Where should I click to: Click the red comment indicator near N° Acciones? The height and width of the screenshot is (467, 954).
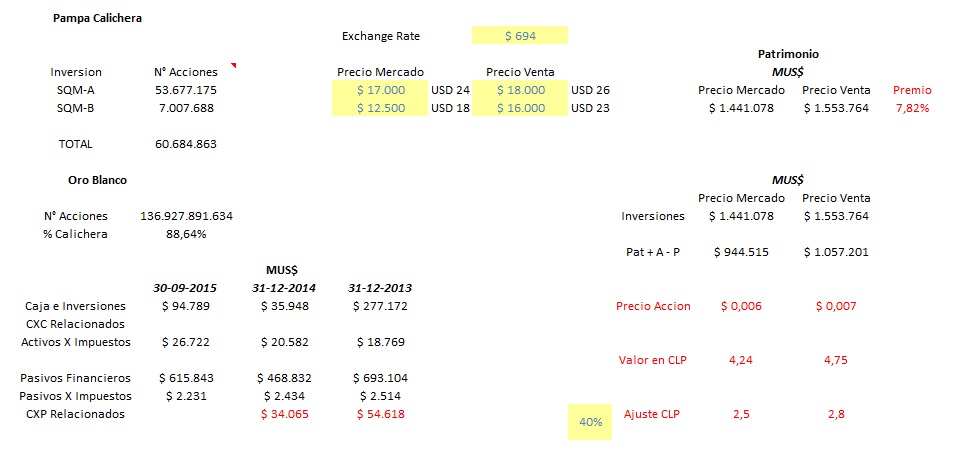pyautogui.click(x=233, y=65)
